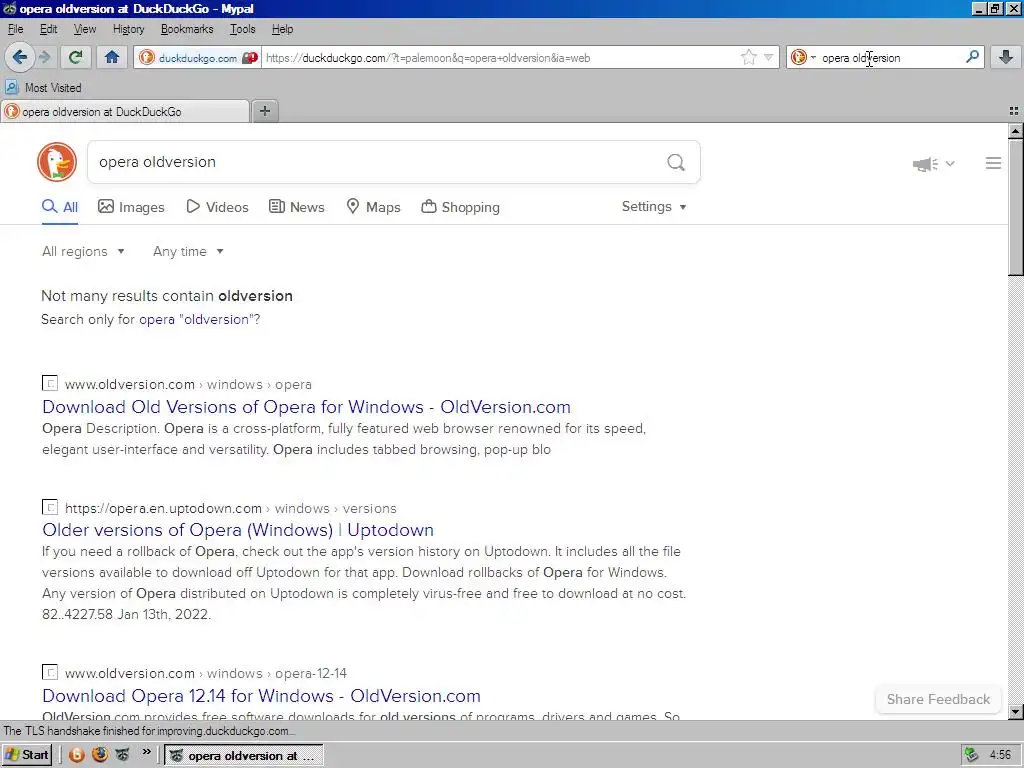Open the File menu

click(16, 29)
